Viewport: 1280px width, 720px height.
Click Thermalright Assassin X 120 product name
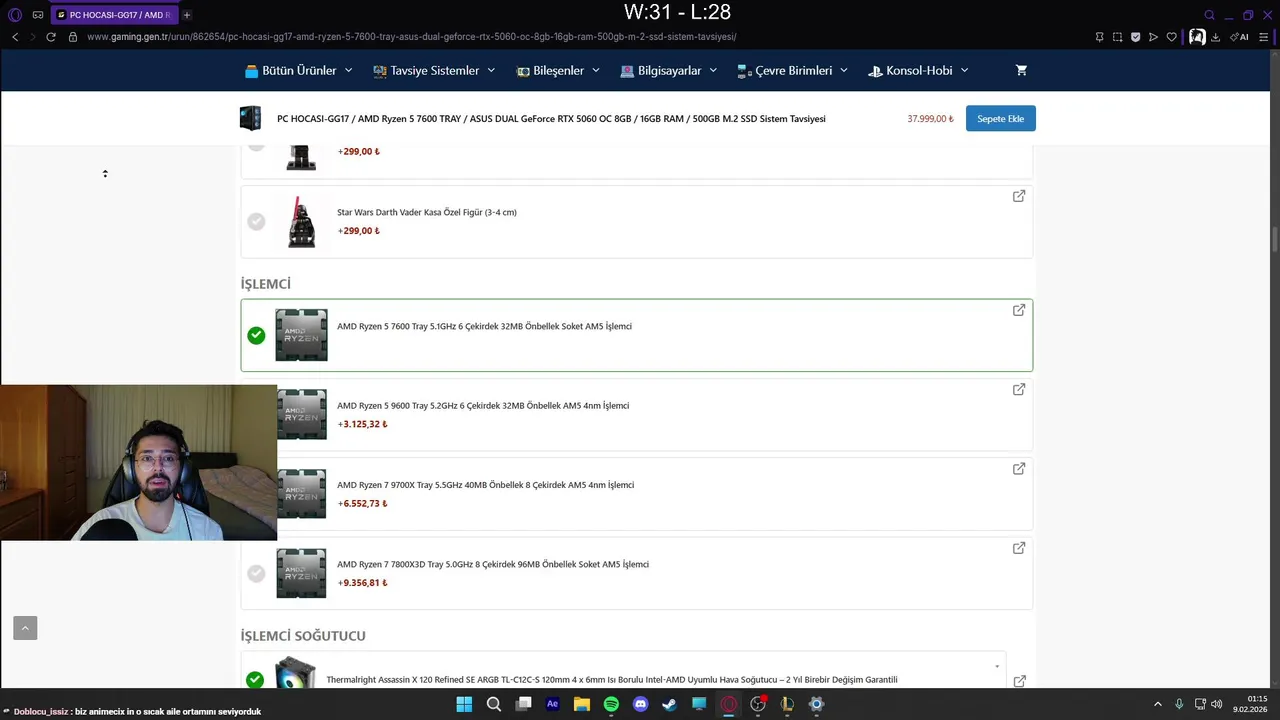[x=612, y=680]
